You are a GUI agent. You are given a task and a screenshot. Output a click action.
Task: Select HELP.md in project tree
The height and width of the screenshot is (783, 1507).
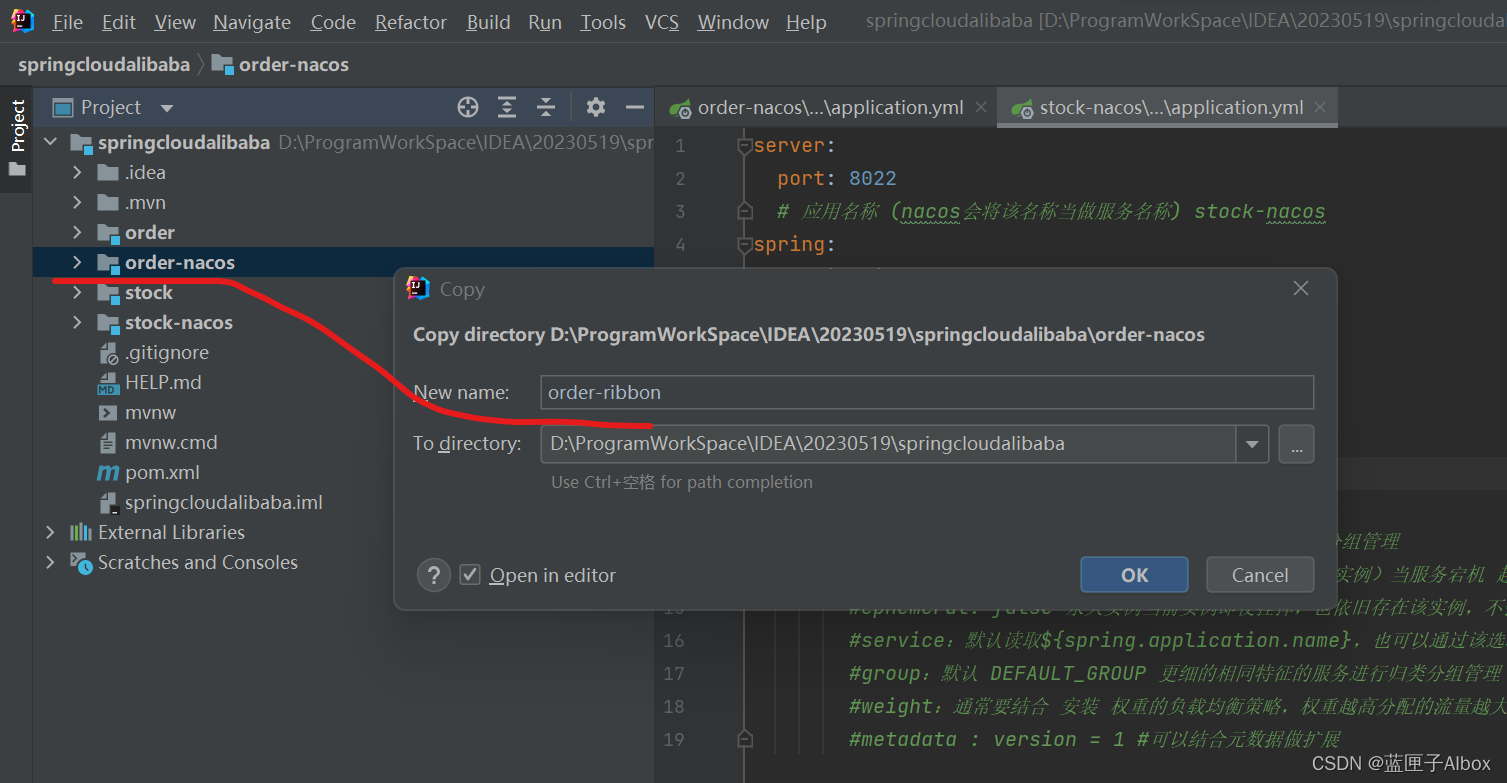click(163, 382)
